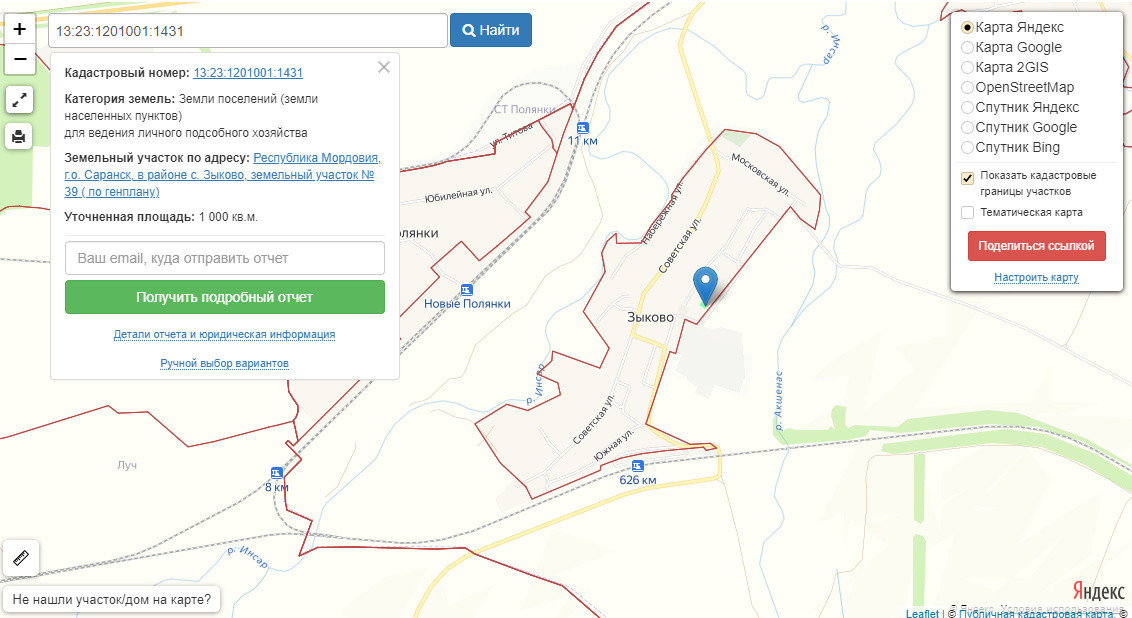Click the Зыково village label
The image size is (1132, 618).
tap(650, 318)
